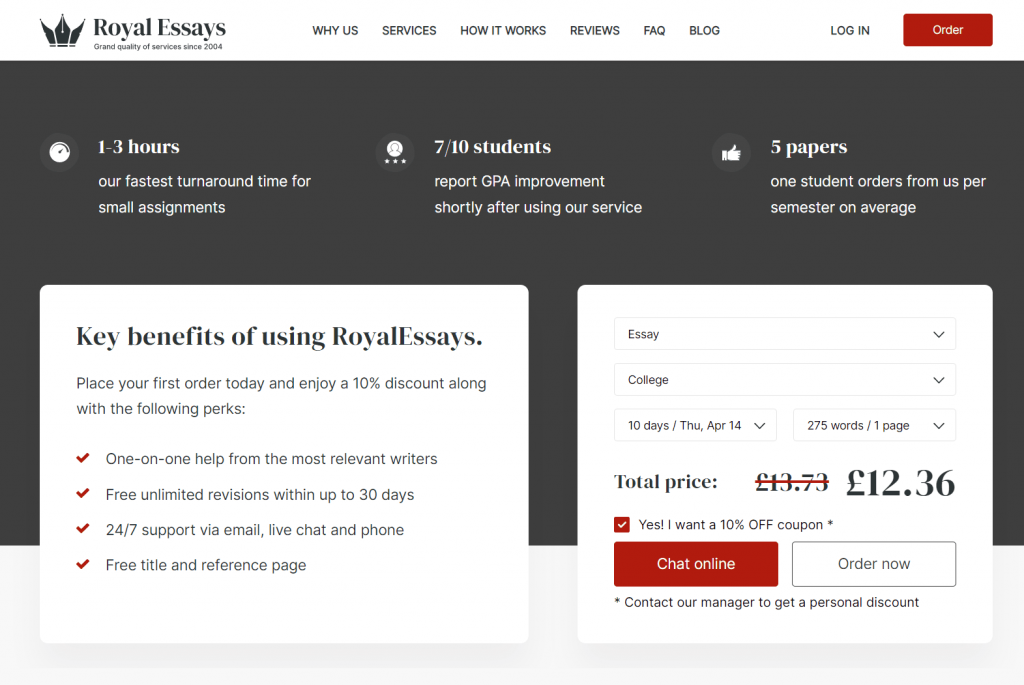Open the REVIEWS page
Screen dimensions: 1024x685
[x=595, y=31]
